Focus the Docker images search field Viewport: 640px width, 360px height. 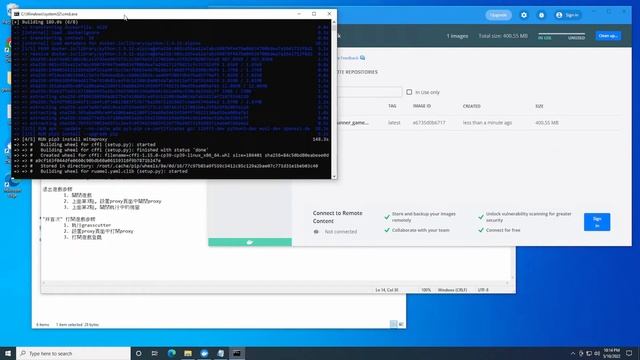click(369, 92)
